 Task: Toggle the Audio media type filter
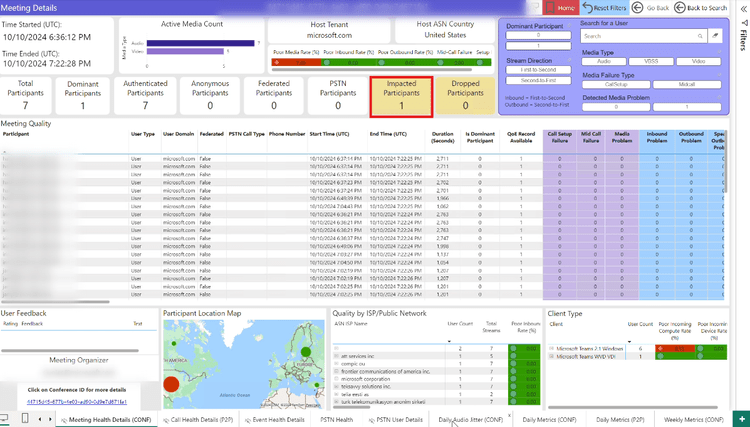click(x=603, y=61)
